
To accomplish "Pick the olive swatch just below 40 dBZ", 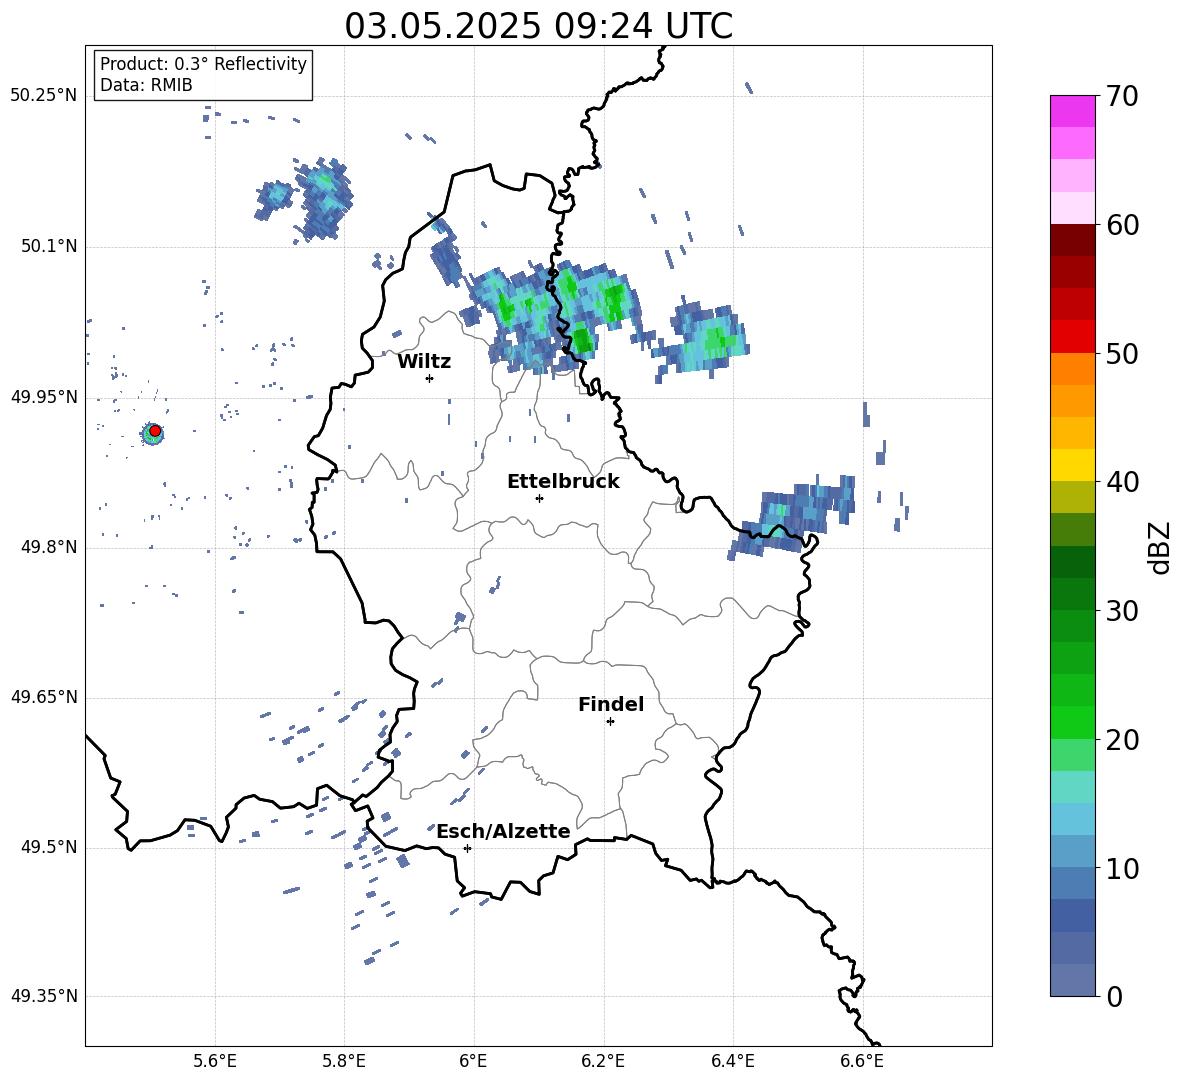I will (x=1072, y=497).
